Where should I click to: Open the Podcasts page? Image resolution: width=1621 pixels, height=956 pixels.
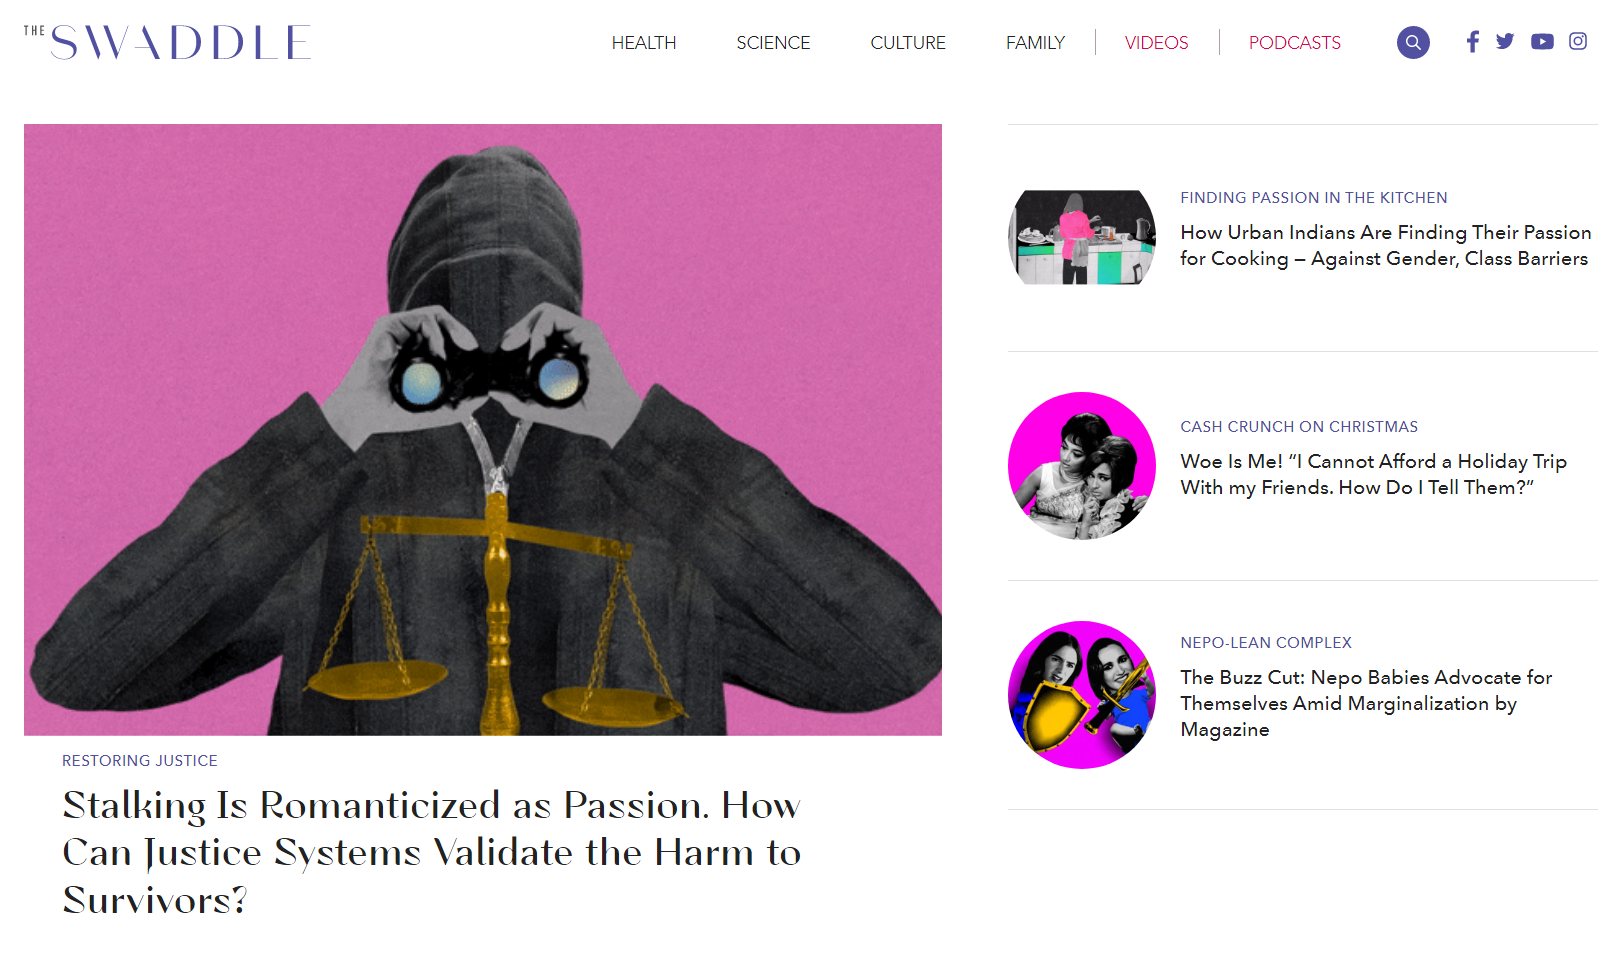1294,43
